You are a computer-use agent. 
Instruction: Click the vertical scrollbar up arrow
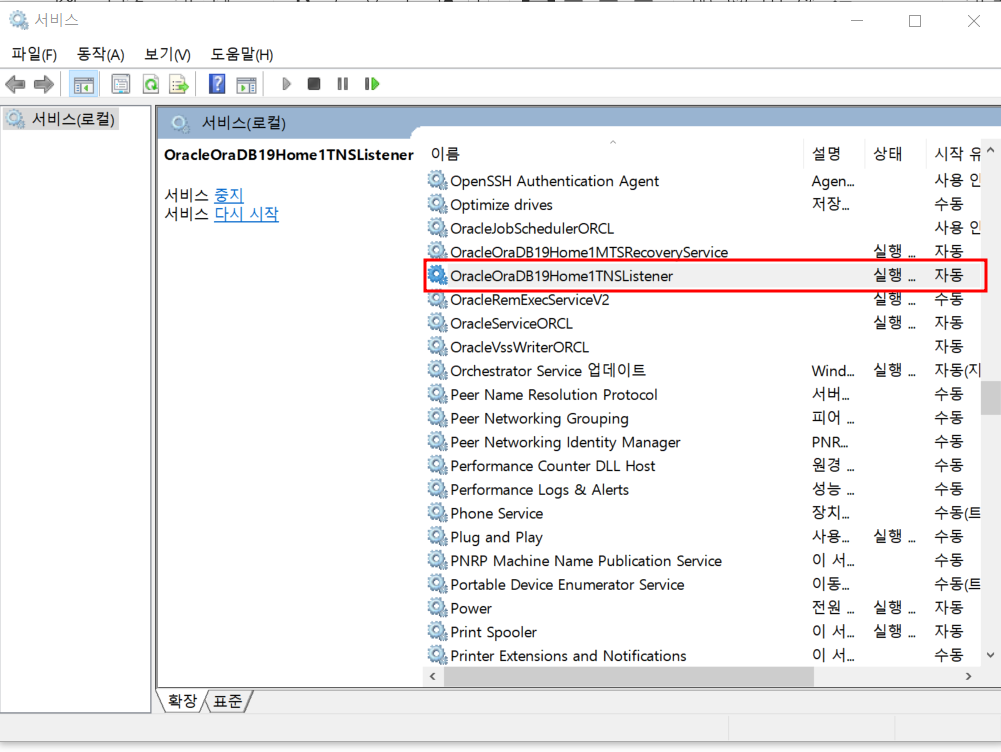[990, 151]
